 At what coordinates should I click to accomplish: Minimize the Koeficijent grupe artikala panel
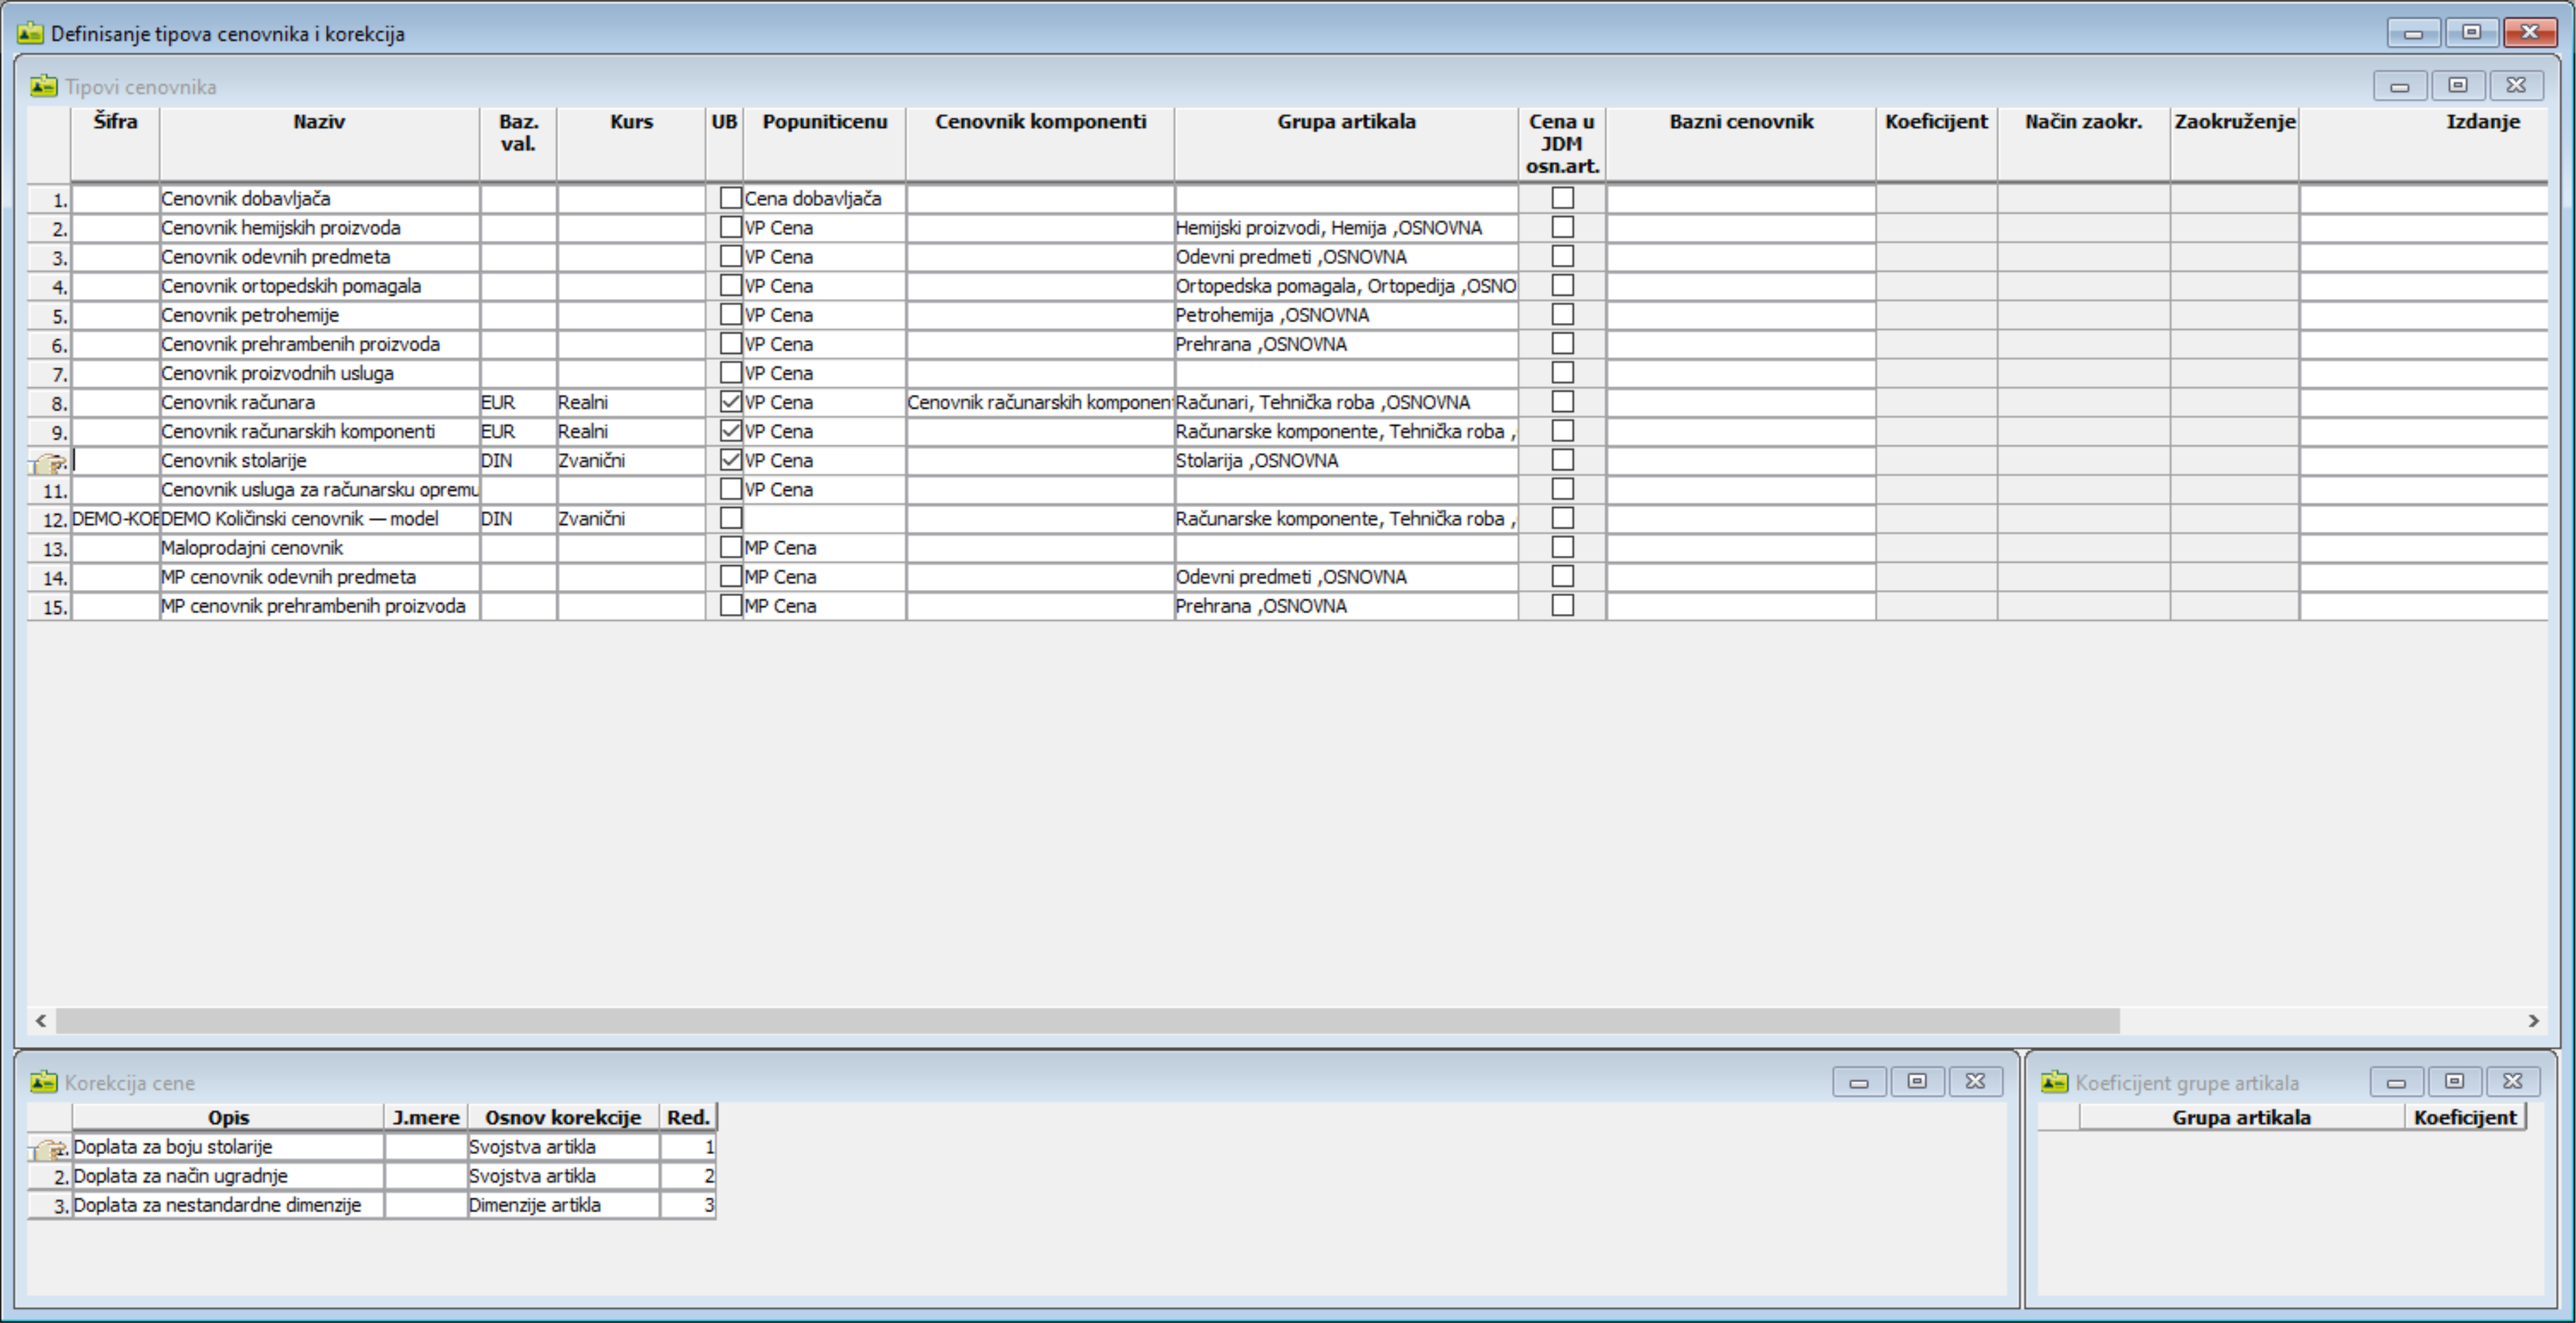click(2396, 1082)
